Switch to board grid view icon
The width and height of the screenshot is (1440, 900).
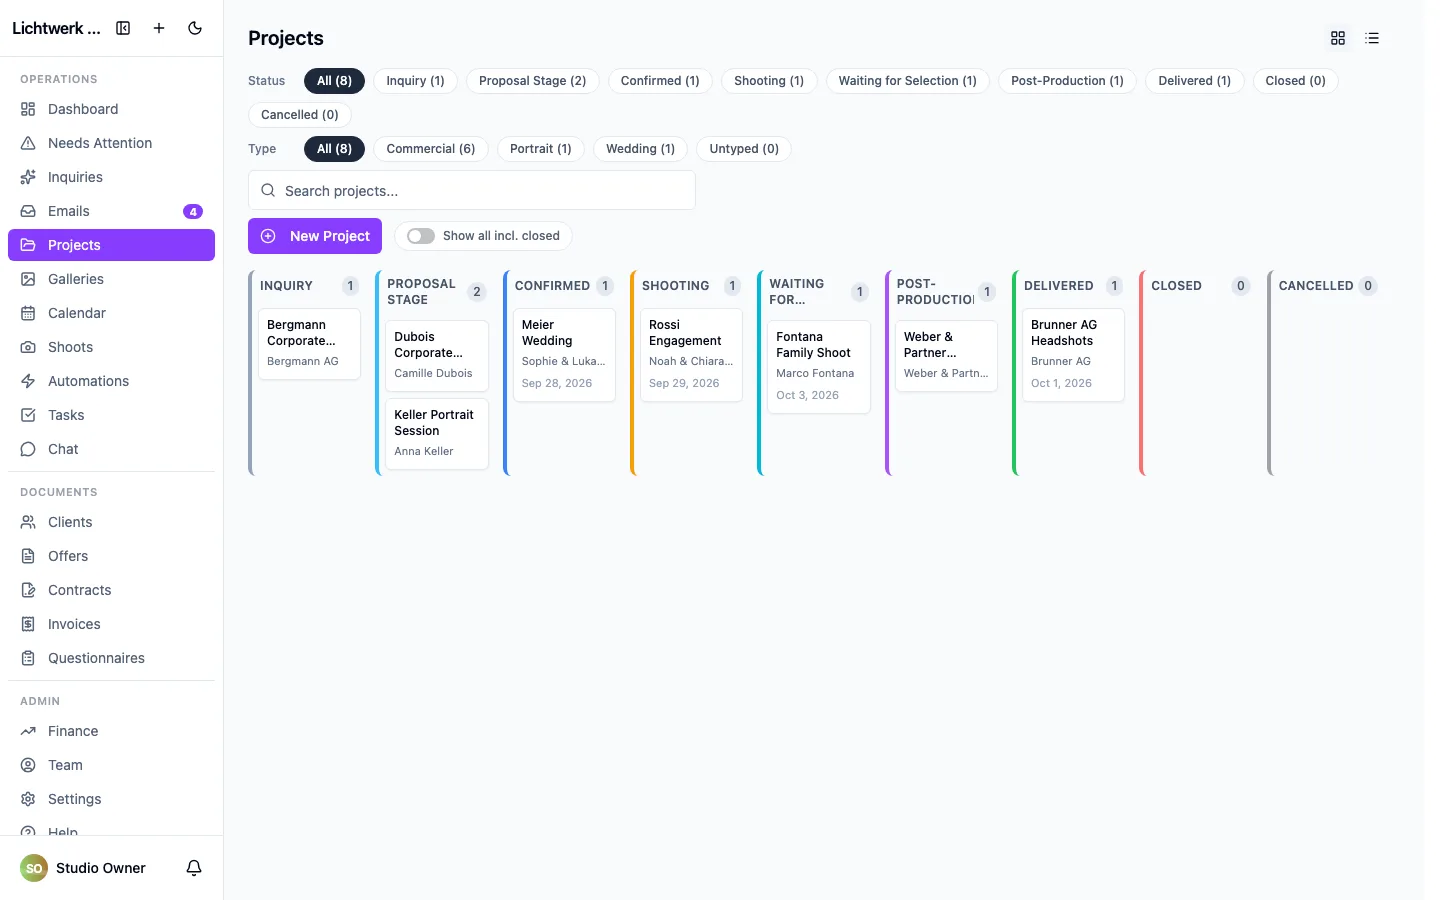tap(1338, 38)
